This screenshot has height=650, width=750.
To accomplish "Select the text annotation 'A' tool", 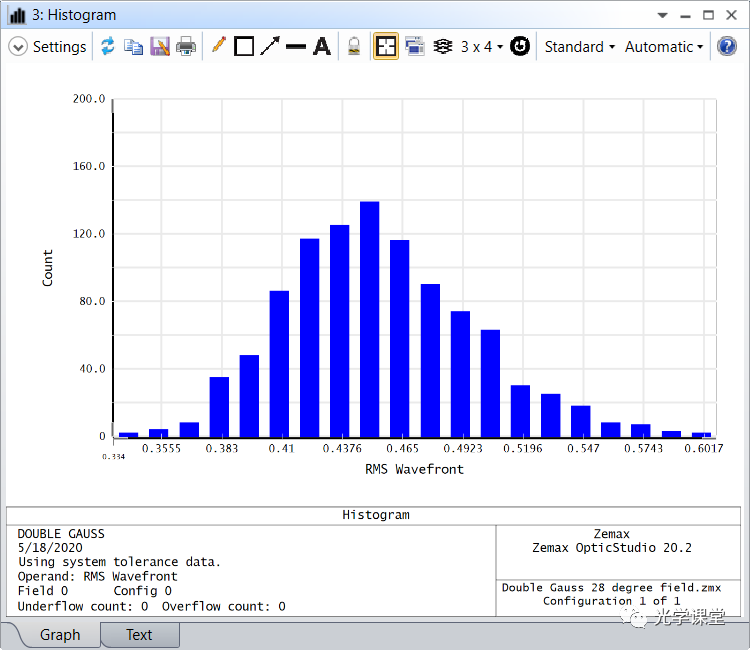I will (x=321, y=47).
